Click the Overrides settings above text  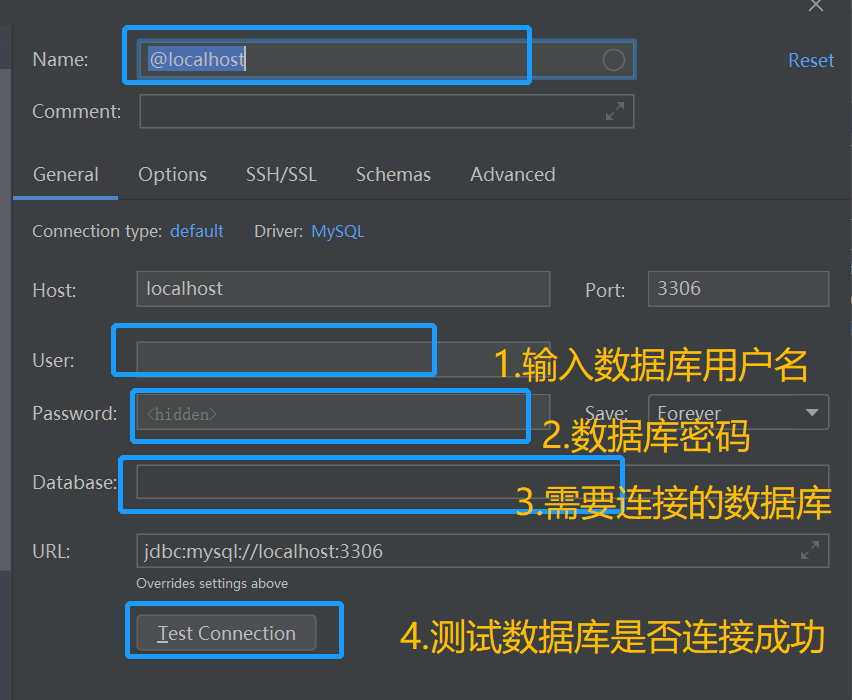[212, 584]
